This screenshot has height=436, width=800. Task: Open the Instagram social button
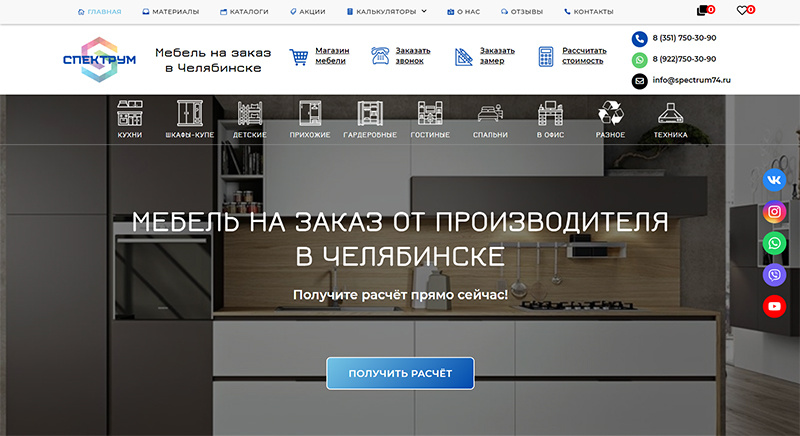tap(774, 212)
